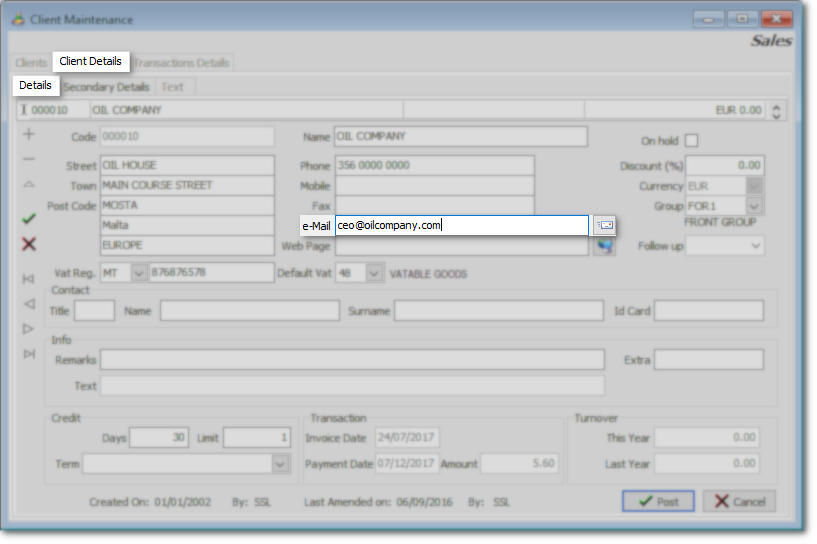Click the plus icon to add record

click(x=28, y=135)
